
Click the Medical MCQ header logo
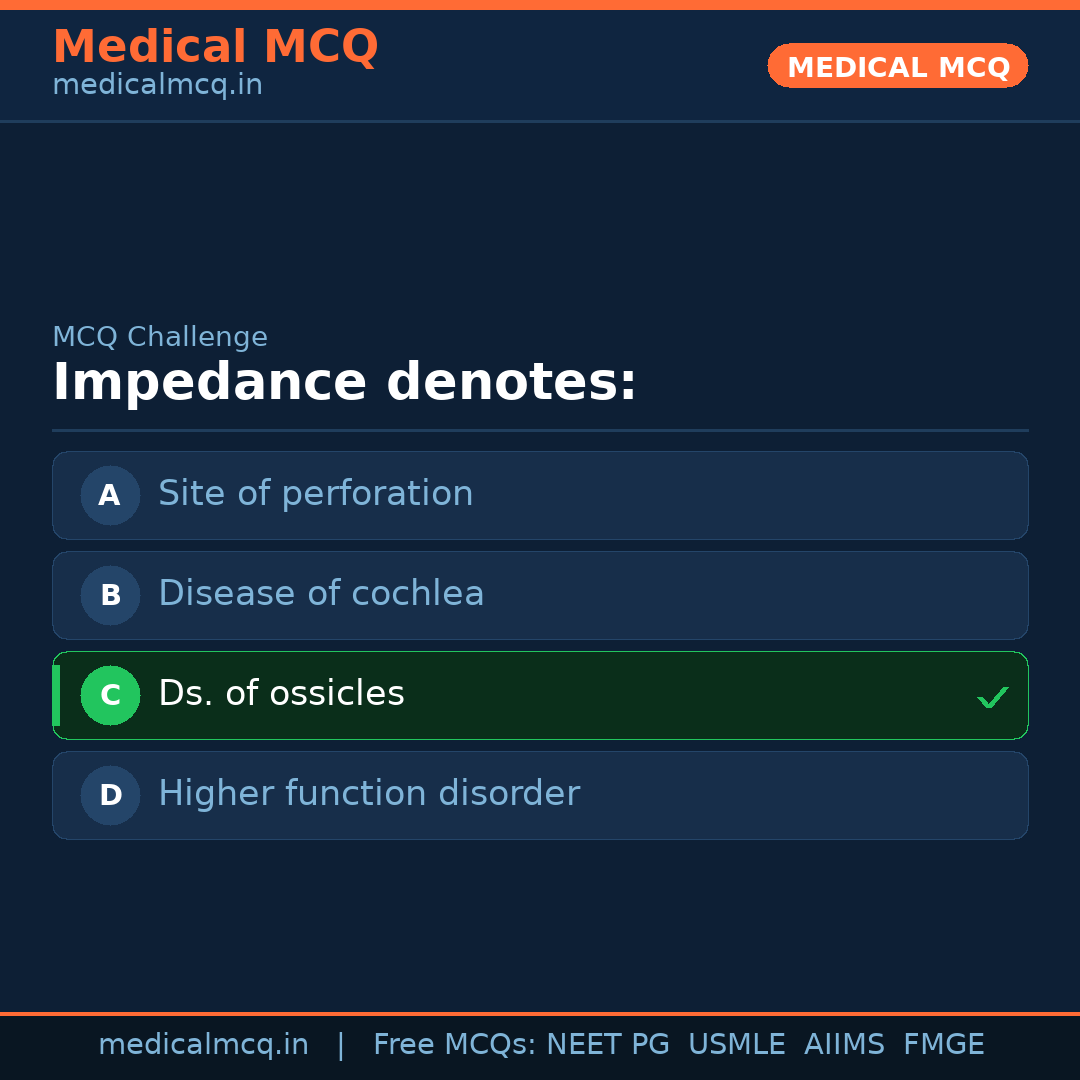215,46
